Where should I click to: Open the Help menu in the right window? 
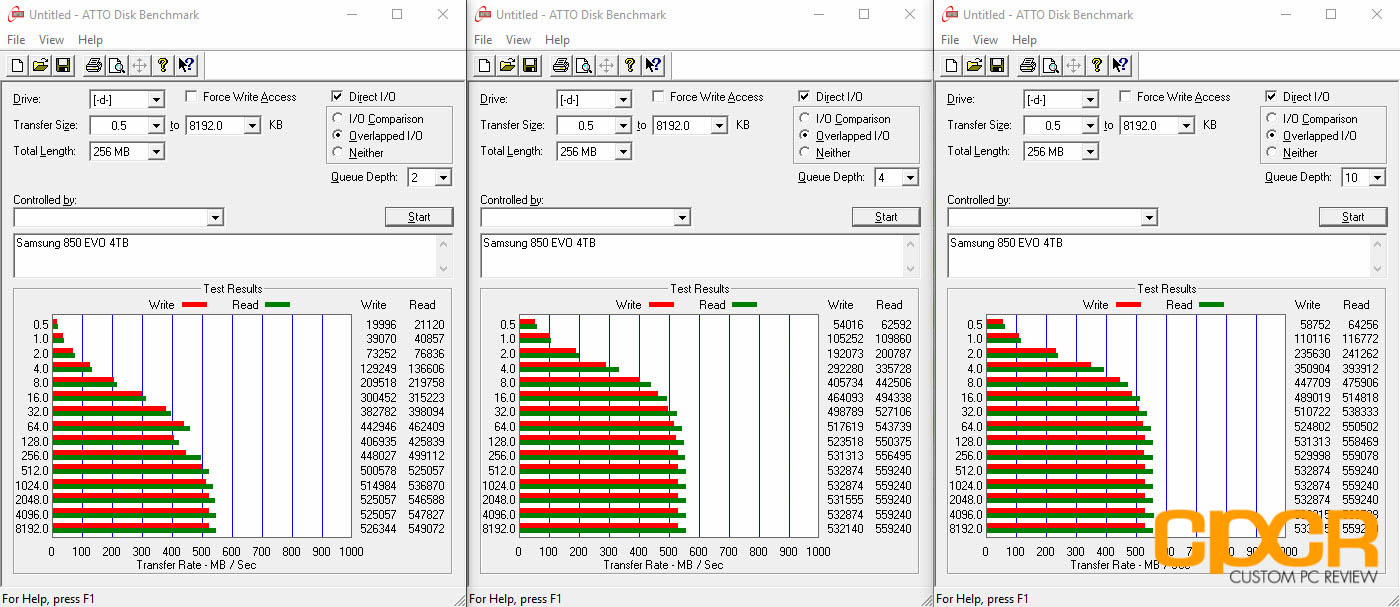[x=1025, y=40]
